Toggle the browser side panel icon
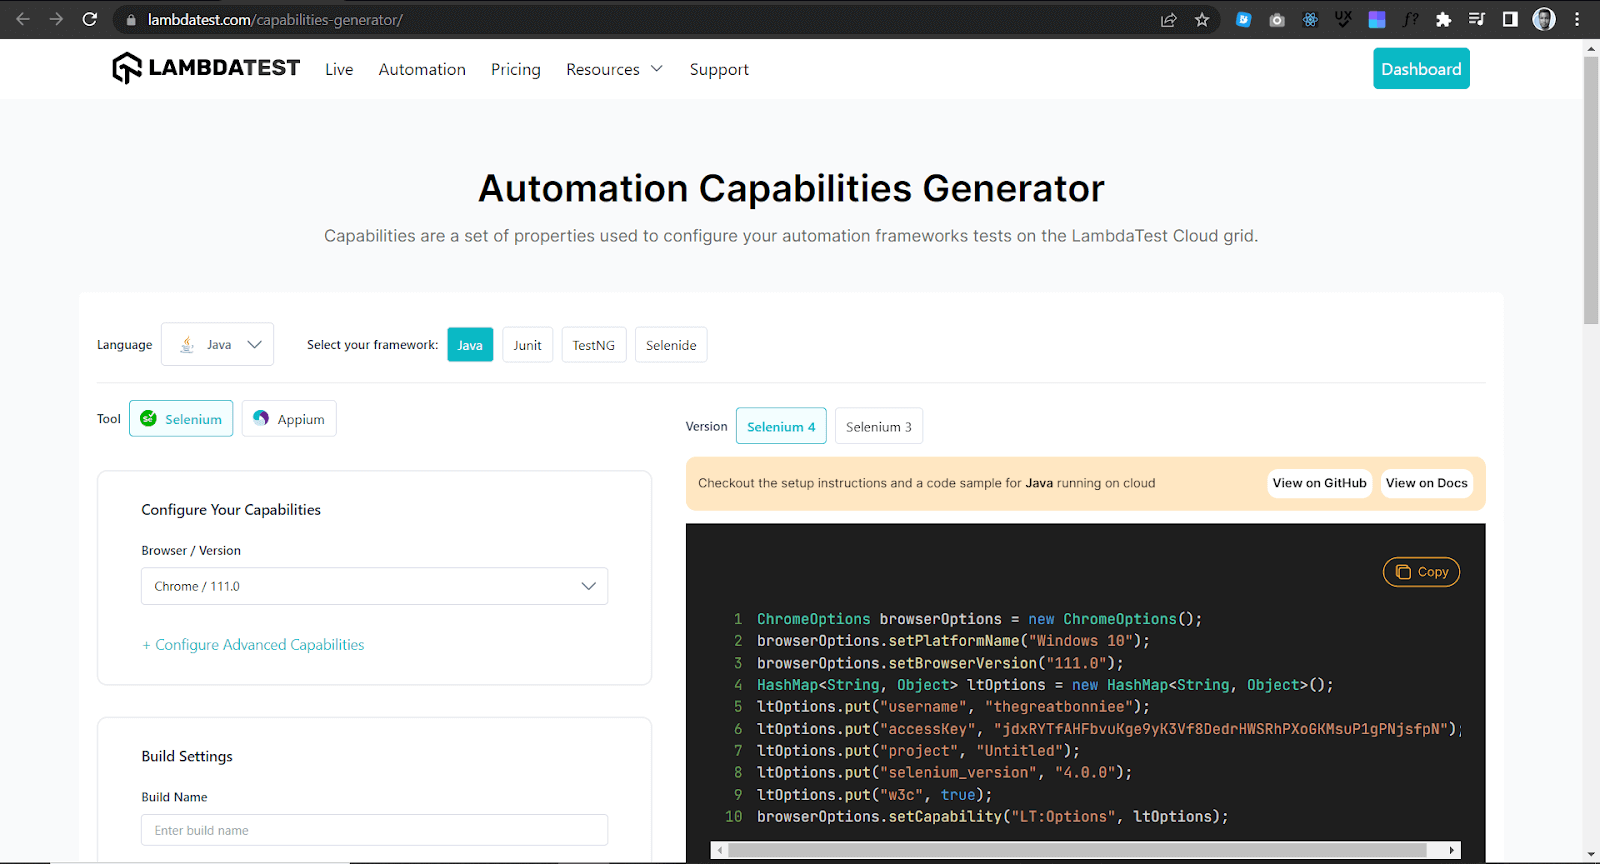Viewport: 1600px width, 864px height. pyautogui.click(x=1510, y=20)
